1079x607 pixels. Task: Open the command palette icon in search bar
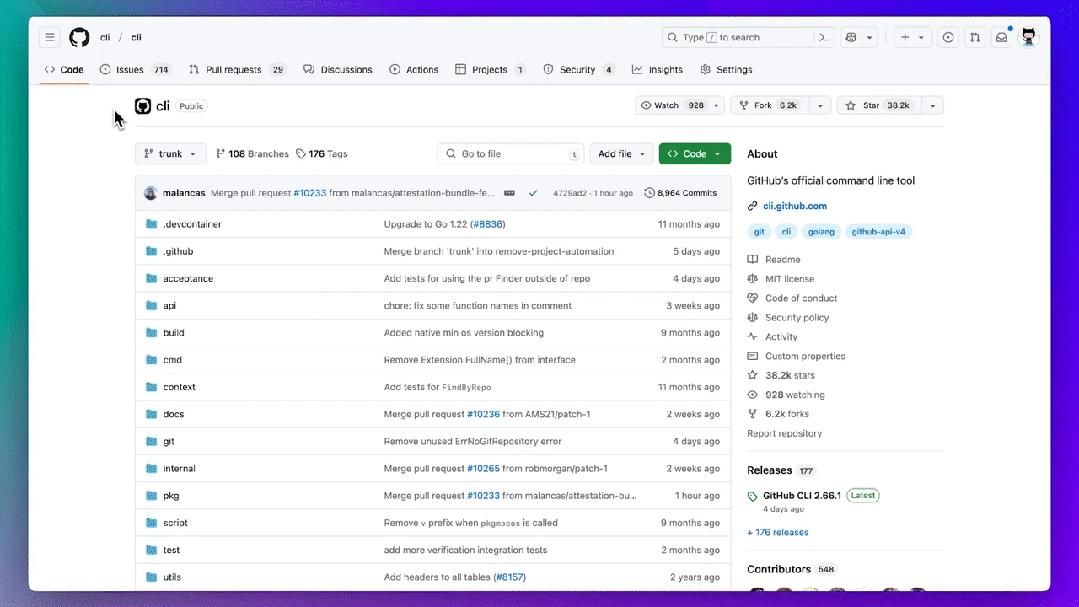pyautogui.click(x=823, y=37)
